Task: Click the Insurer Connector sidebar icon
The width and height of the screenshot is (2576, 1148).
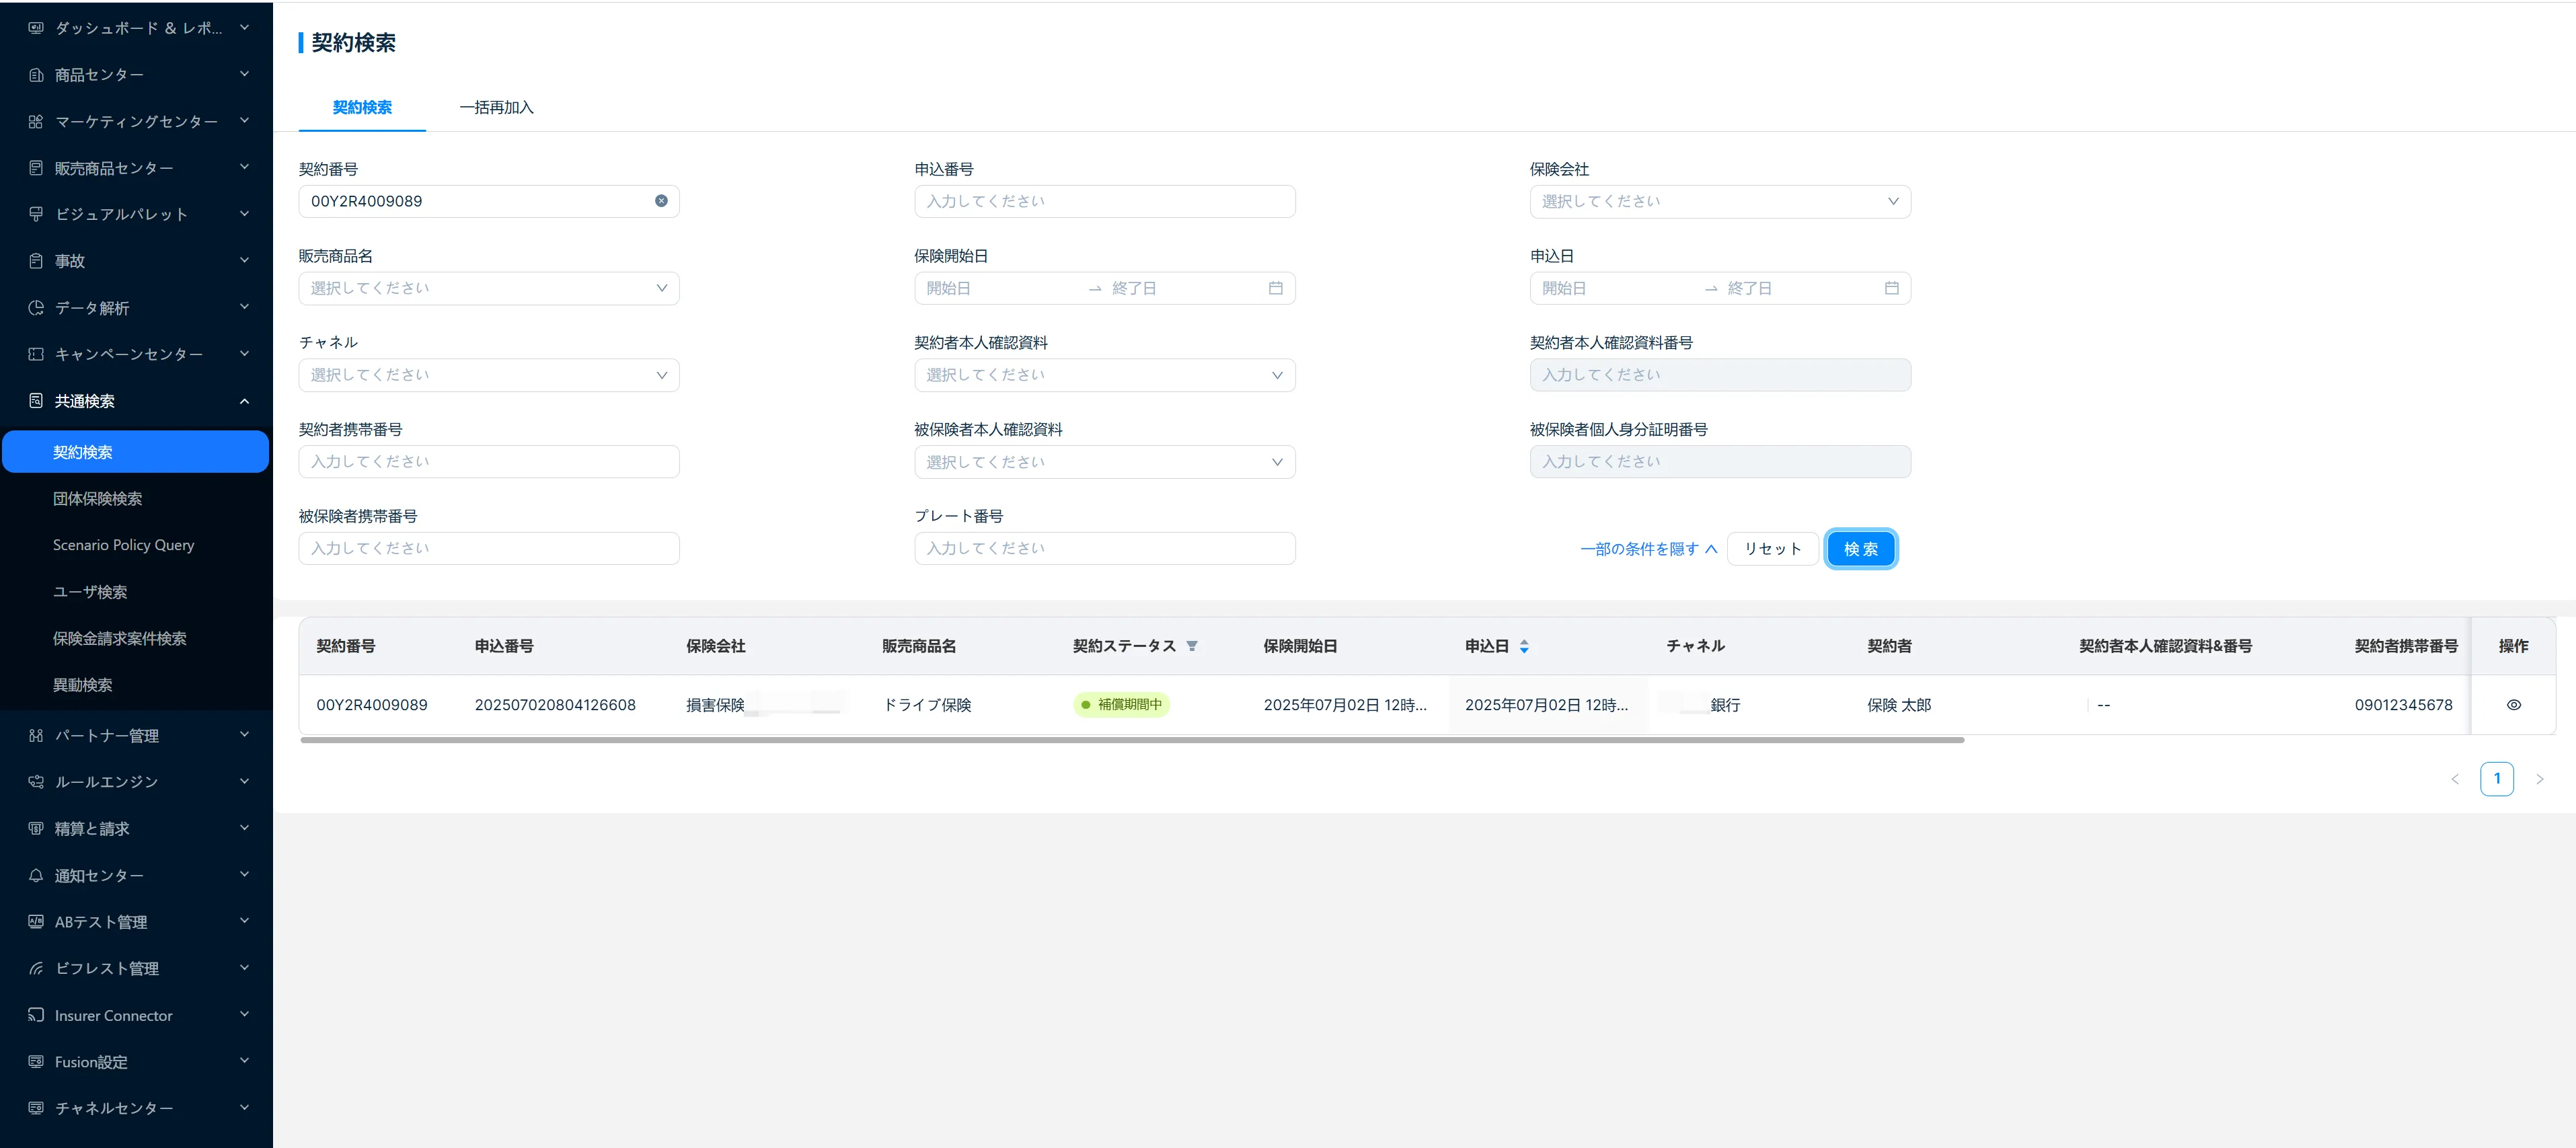Action: pyautogui.click(x=36, y=1015)
